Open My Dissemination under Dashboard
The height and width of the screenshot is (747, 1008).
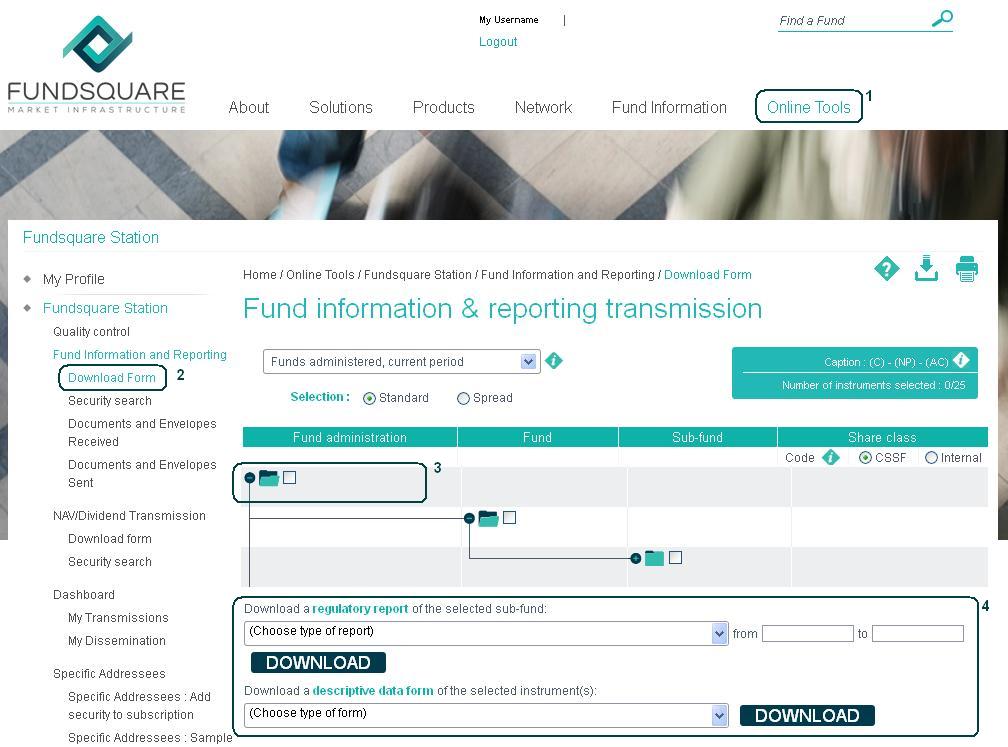(x=117, y=641)
